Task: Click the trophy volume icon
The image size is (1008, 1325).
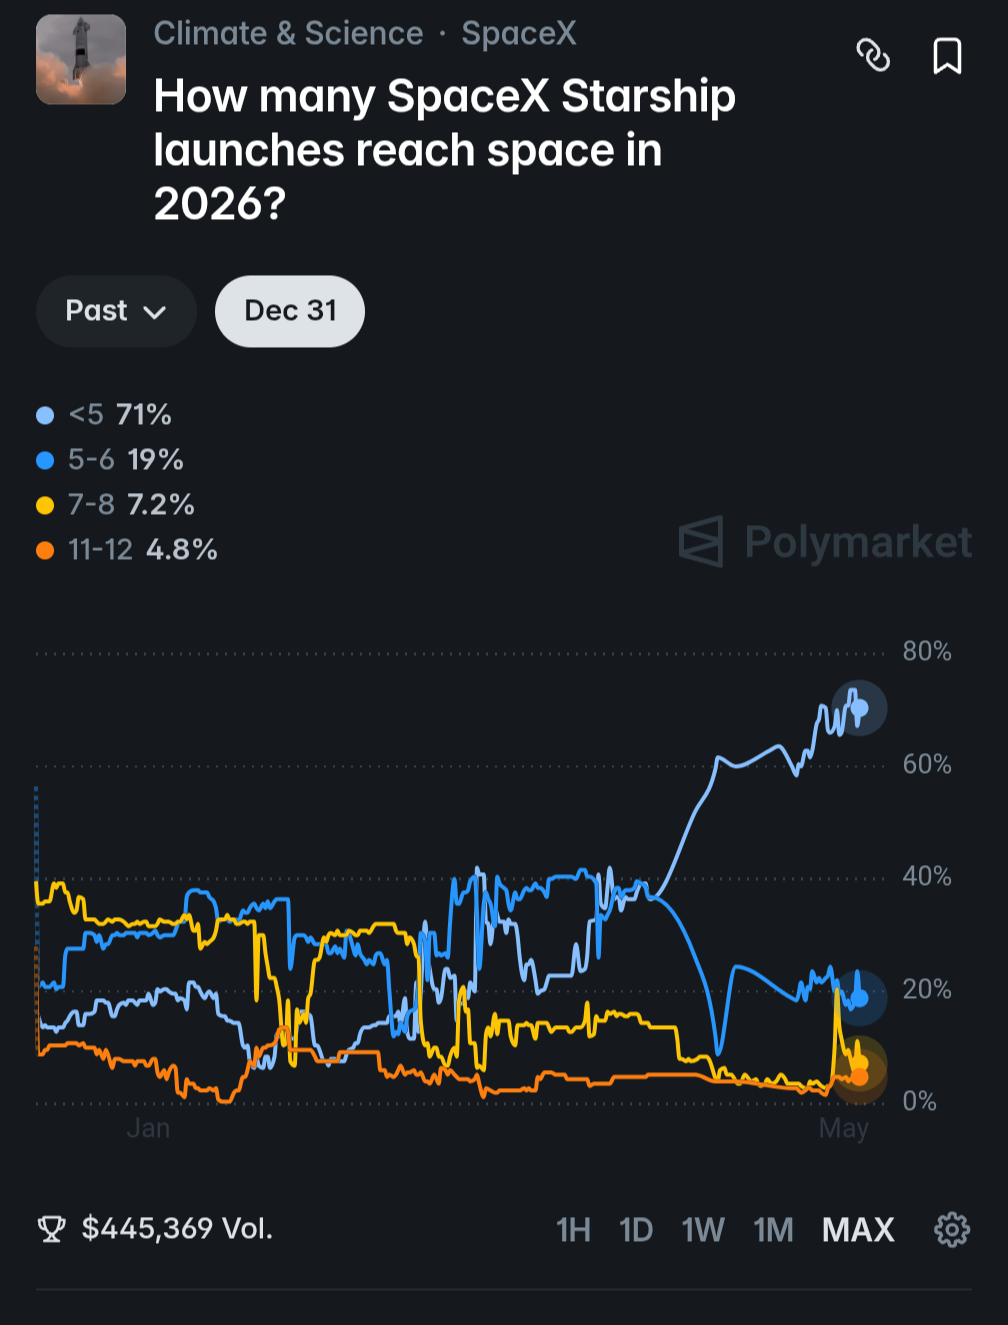Action: [51, 1229]
